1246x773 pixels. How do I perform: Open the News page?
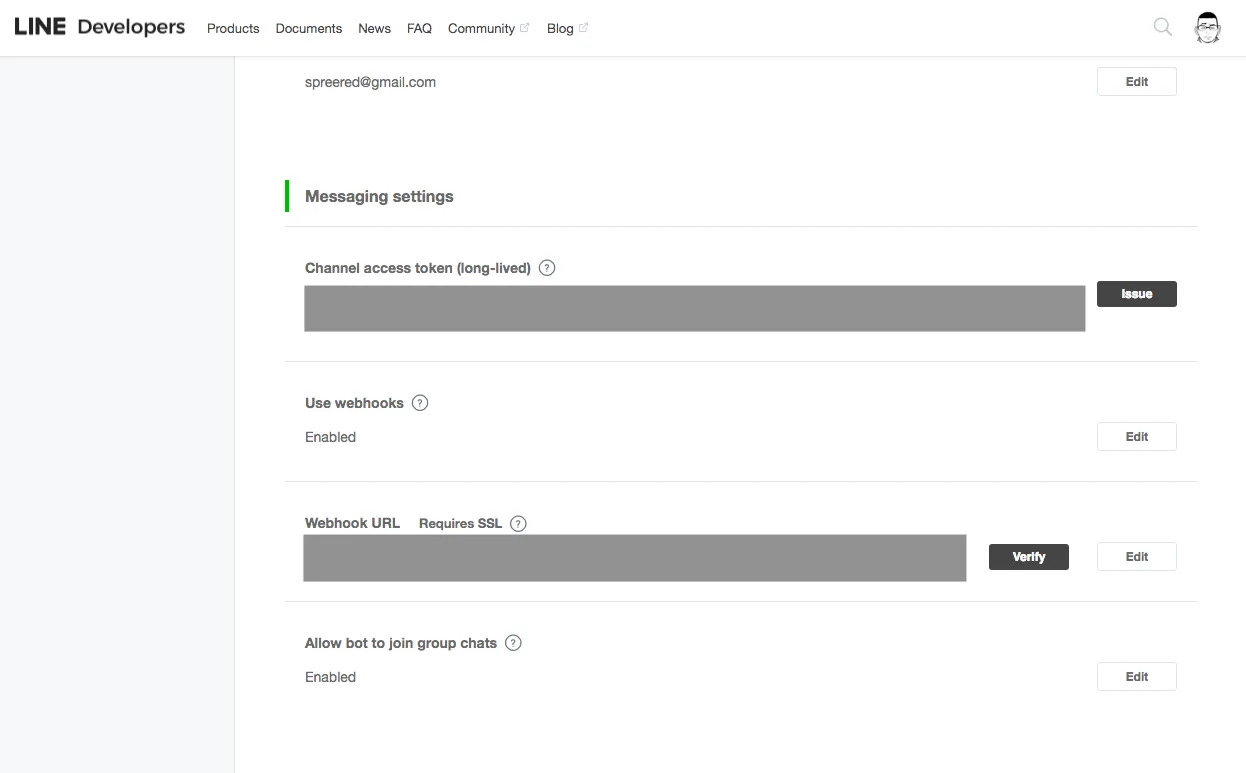click(x=374, y=28)
